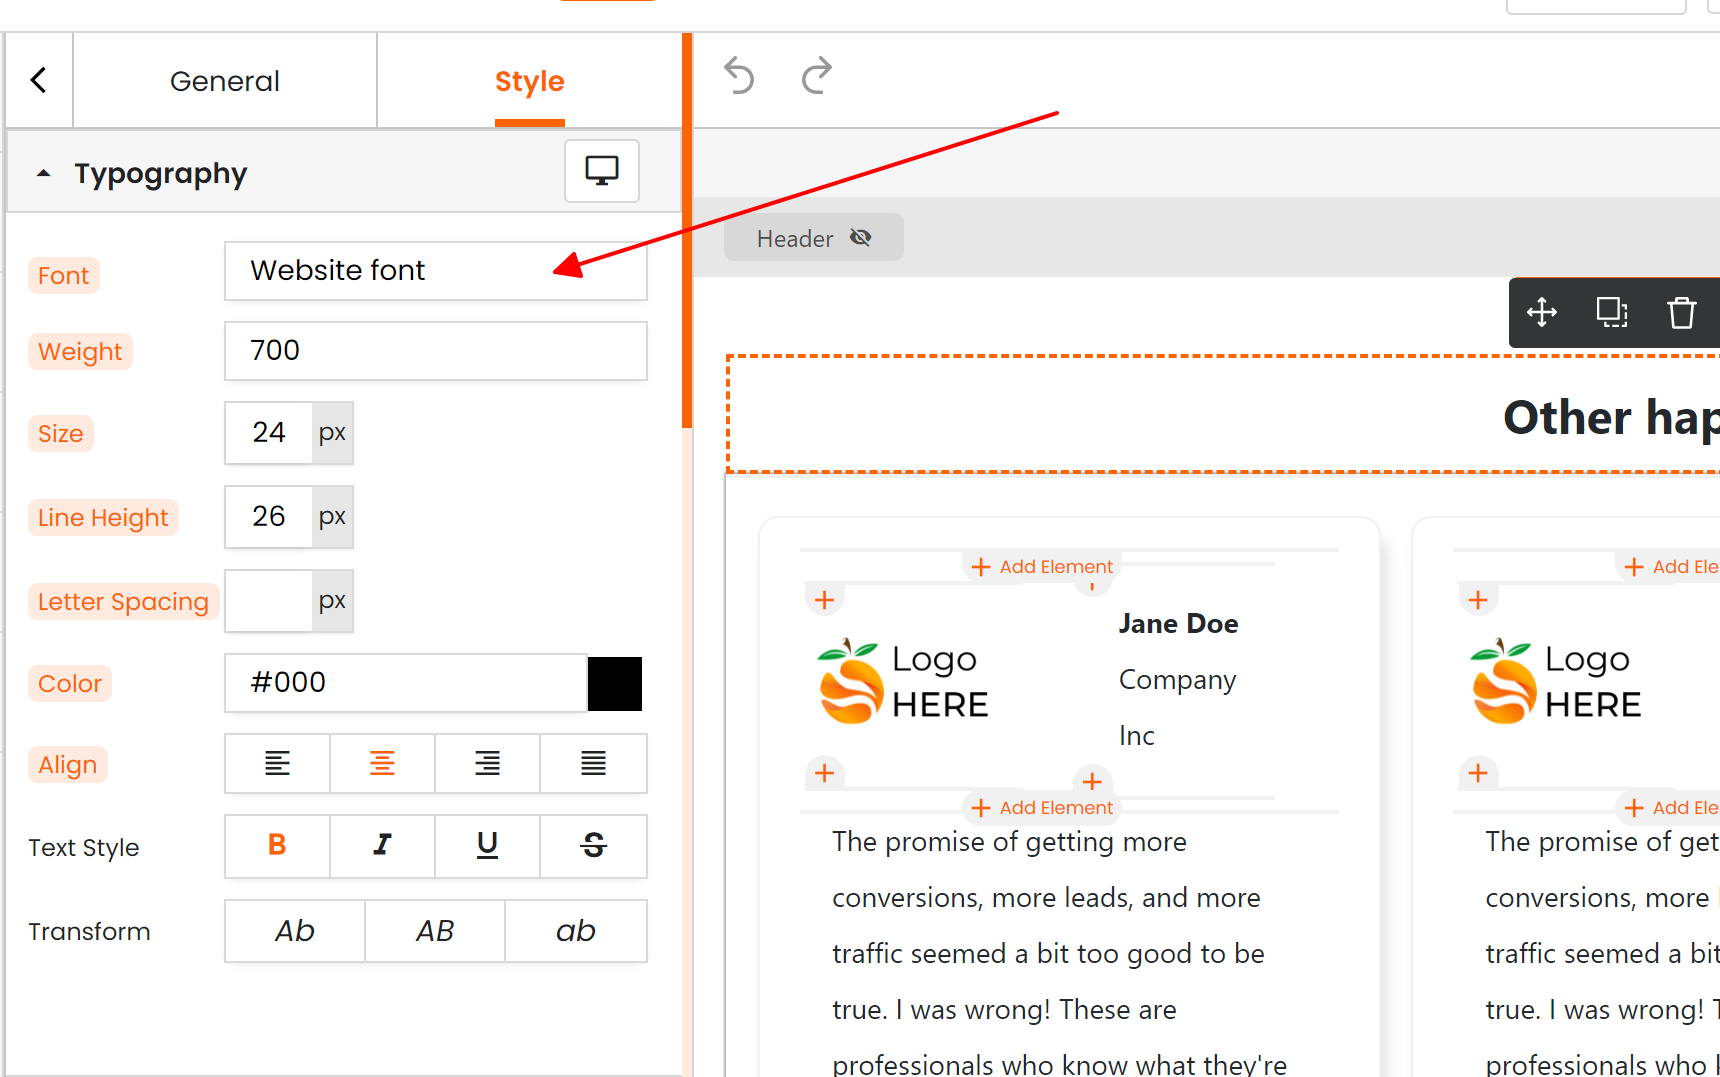Viewport: 1720px width, 1077px height.
Task: Click the empty Letter Spacing field
Action: pos(269,600)
